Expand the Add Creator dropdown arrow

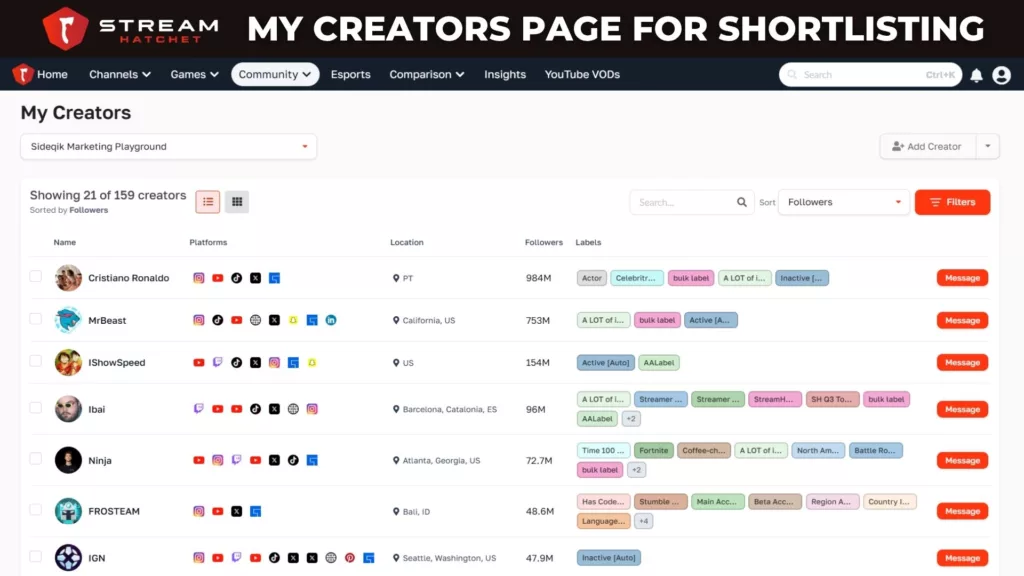point(987,146)
